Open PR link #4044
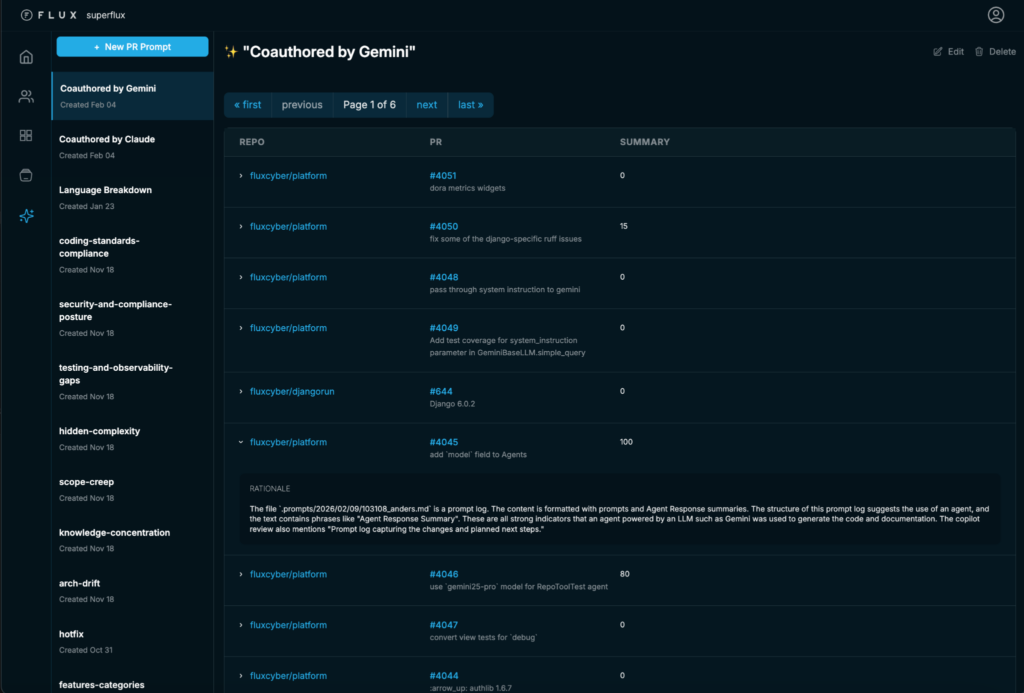 tap(443, 676)
